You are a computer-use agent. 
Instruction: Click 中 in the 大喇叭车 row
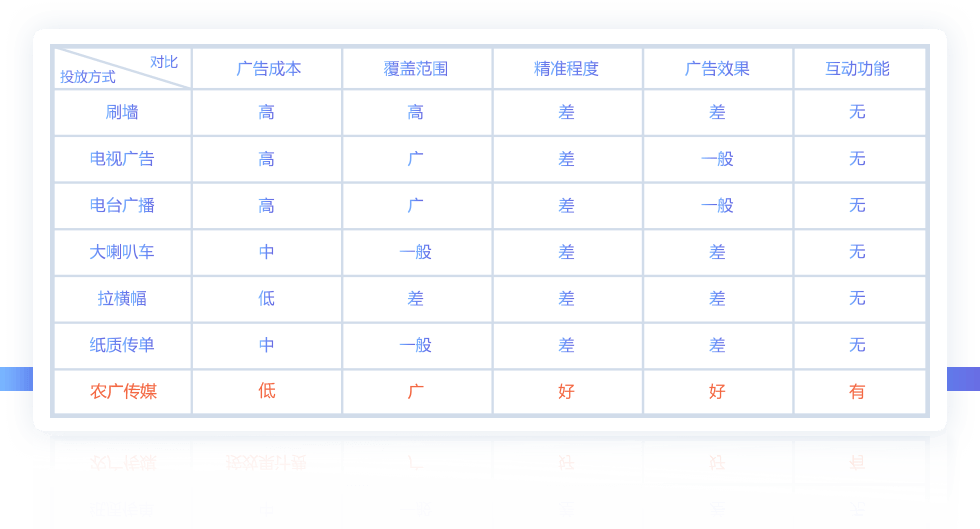tap(266, 252)
